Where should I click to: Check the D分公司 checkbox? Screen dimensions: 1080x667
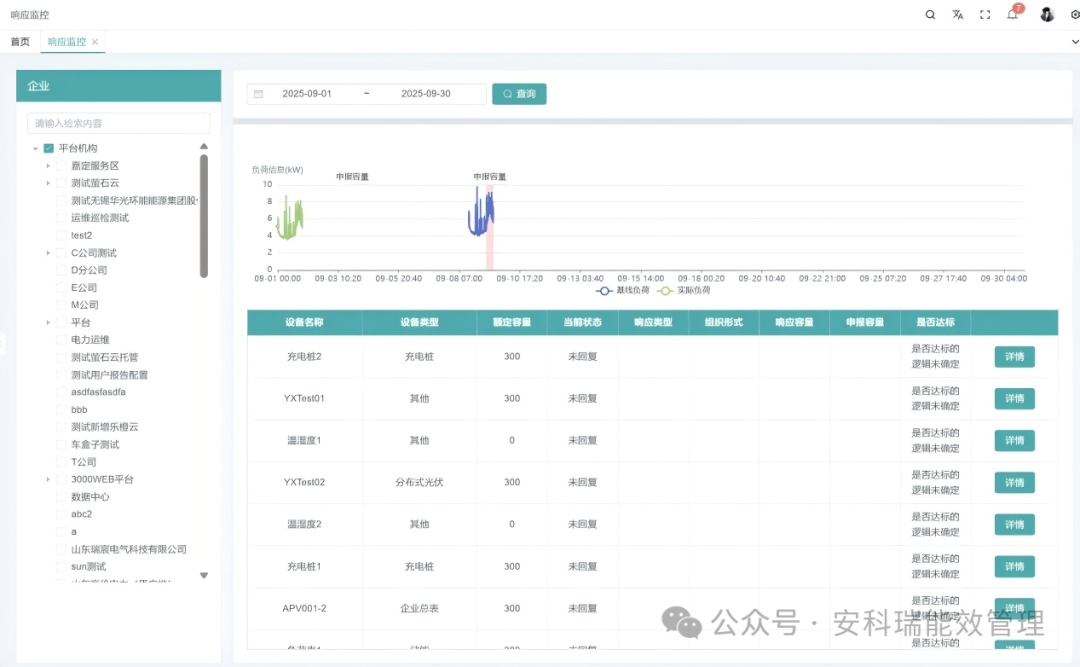pos(61,270)
